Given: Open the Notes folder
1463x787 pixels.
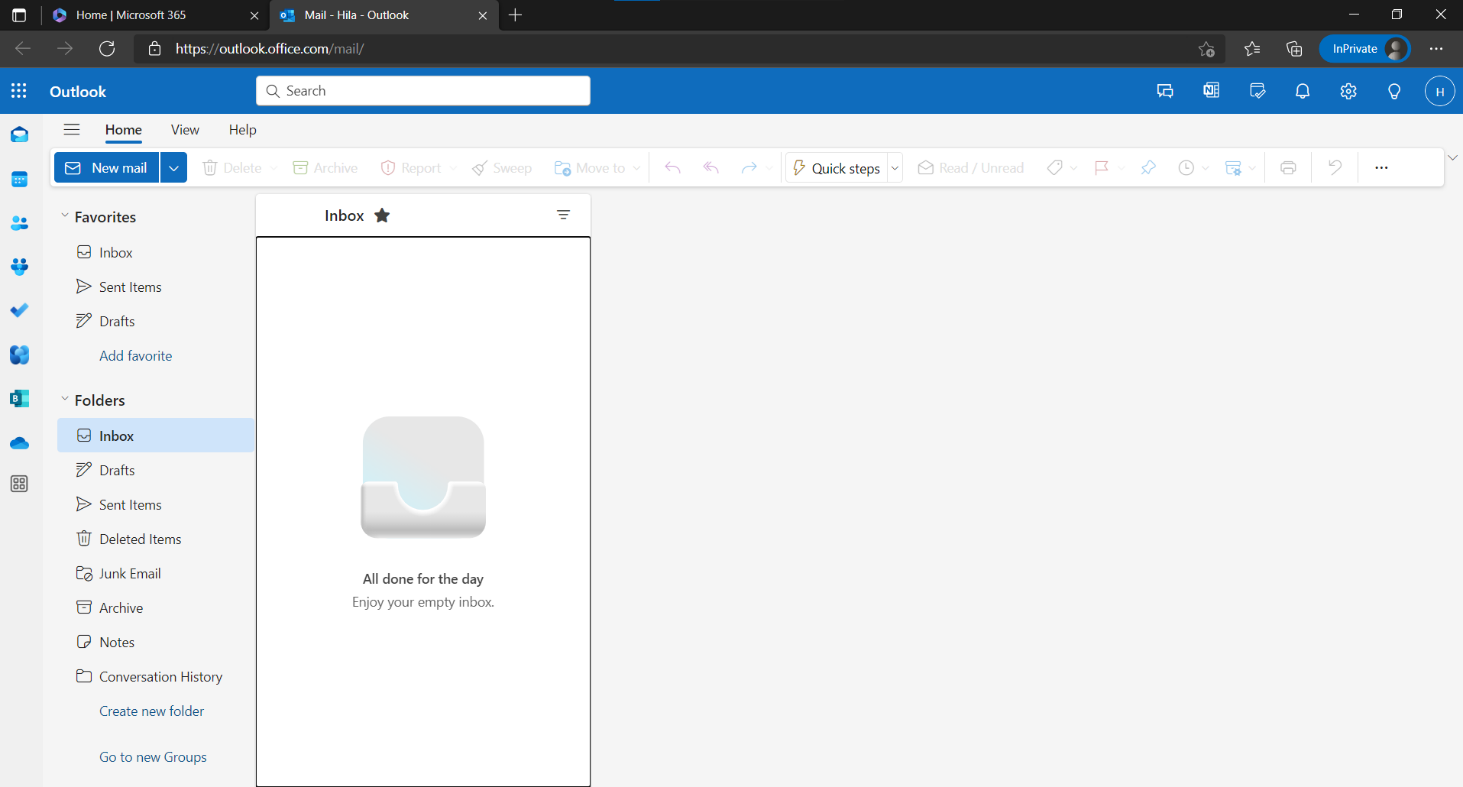Looking at the screenshot, I should coord(155,642).
